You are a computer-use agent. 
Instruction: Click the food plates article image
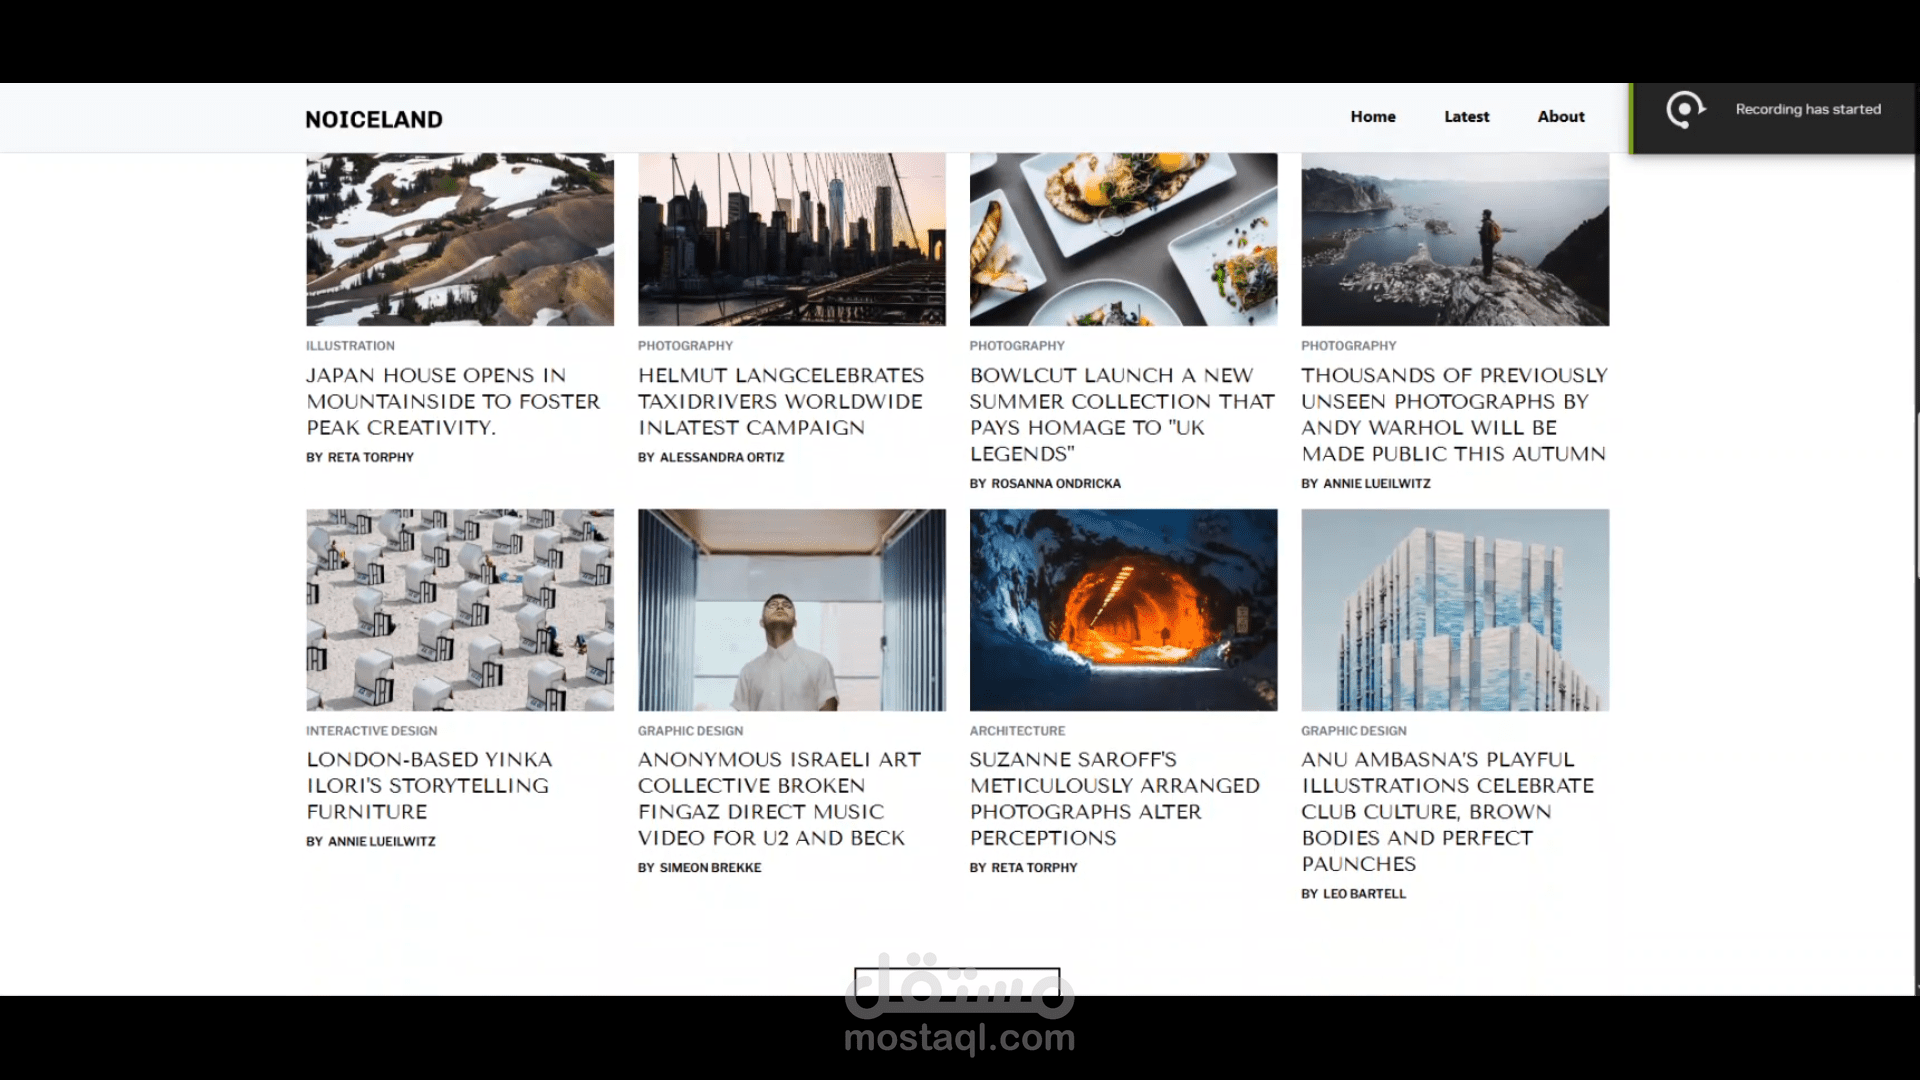[x=1123, y=239]
